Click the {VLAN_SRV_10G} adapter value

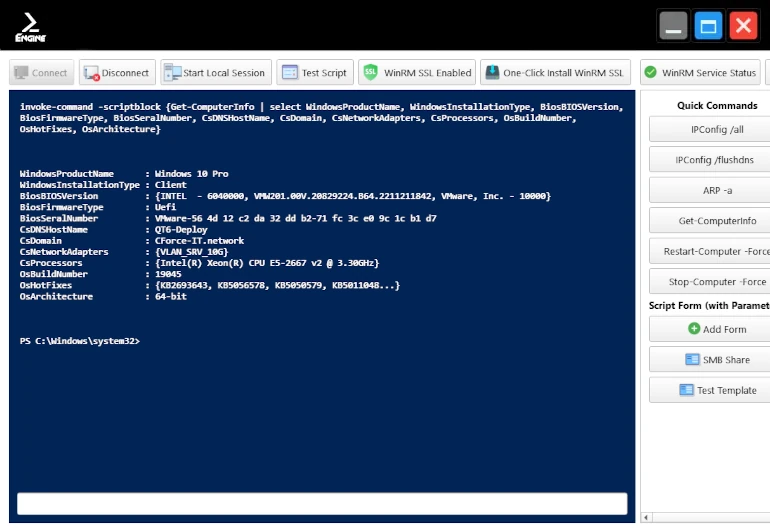coord(192,252)
